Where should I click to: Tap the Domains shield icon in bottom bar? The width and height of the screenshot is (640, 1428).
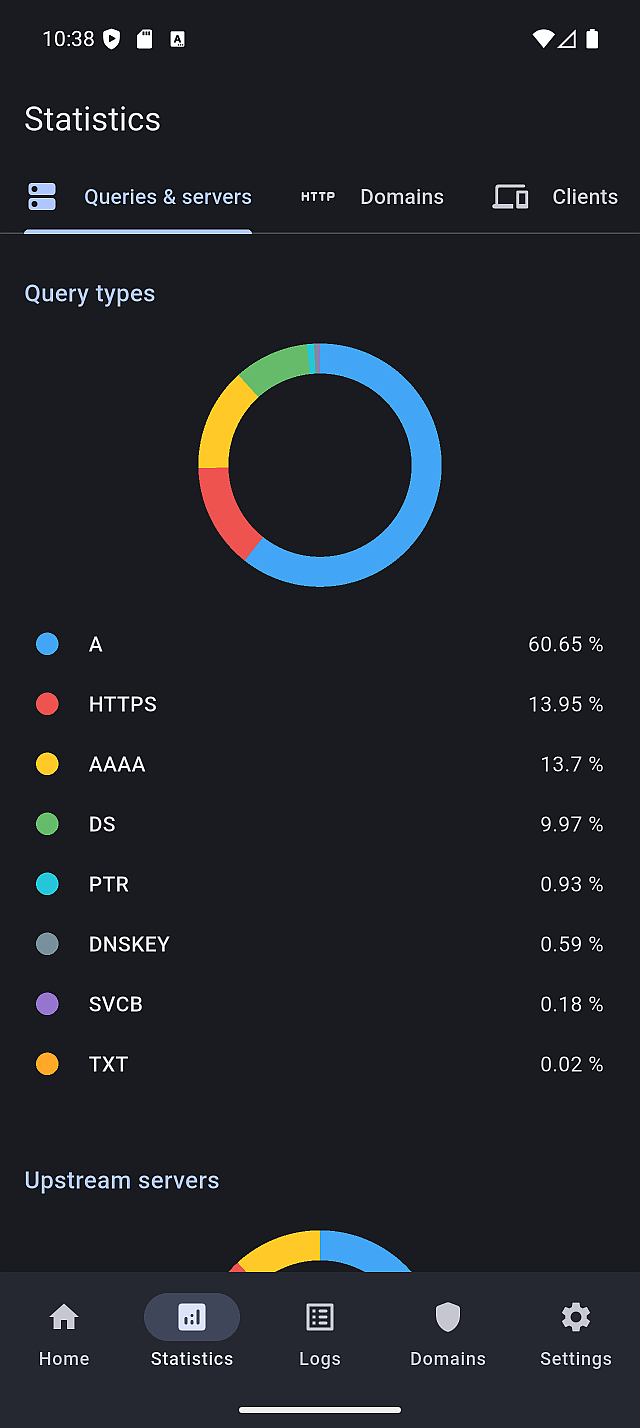pyautogui.click(x=448, y=1317)
